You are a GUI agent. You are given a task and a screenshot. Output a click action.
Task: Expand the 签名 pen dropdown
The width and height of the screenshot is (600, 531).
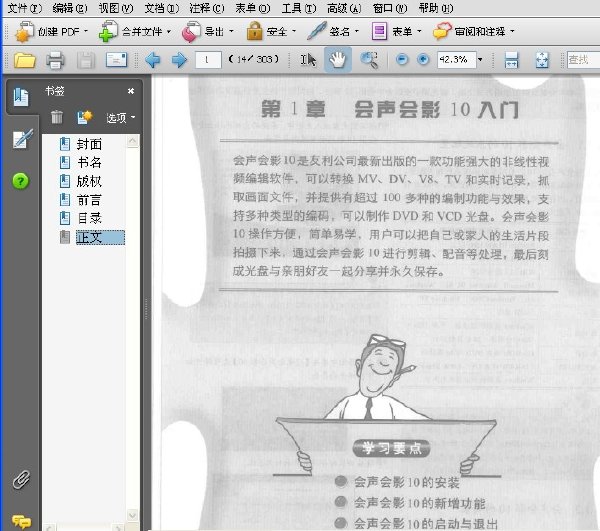(x=357, y=31)
